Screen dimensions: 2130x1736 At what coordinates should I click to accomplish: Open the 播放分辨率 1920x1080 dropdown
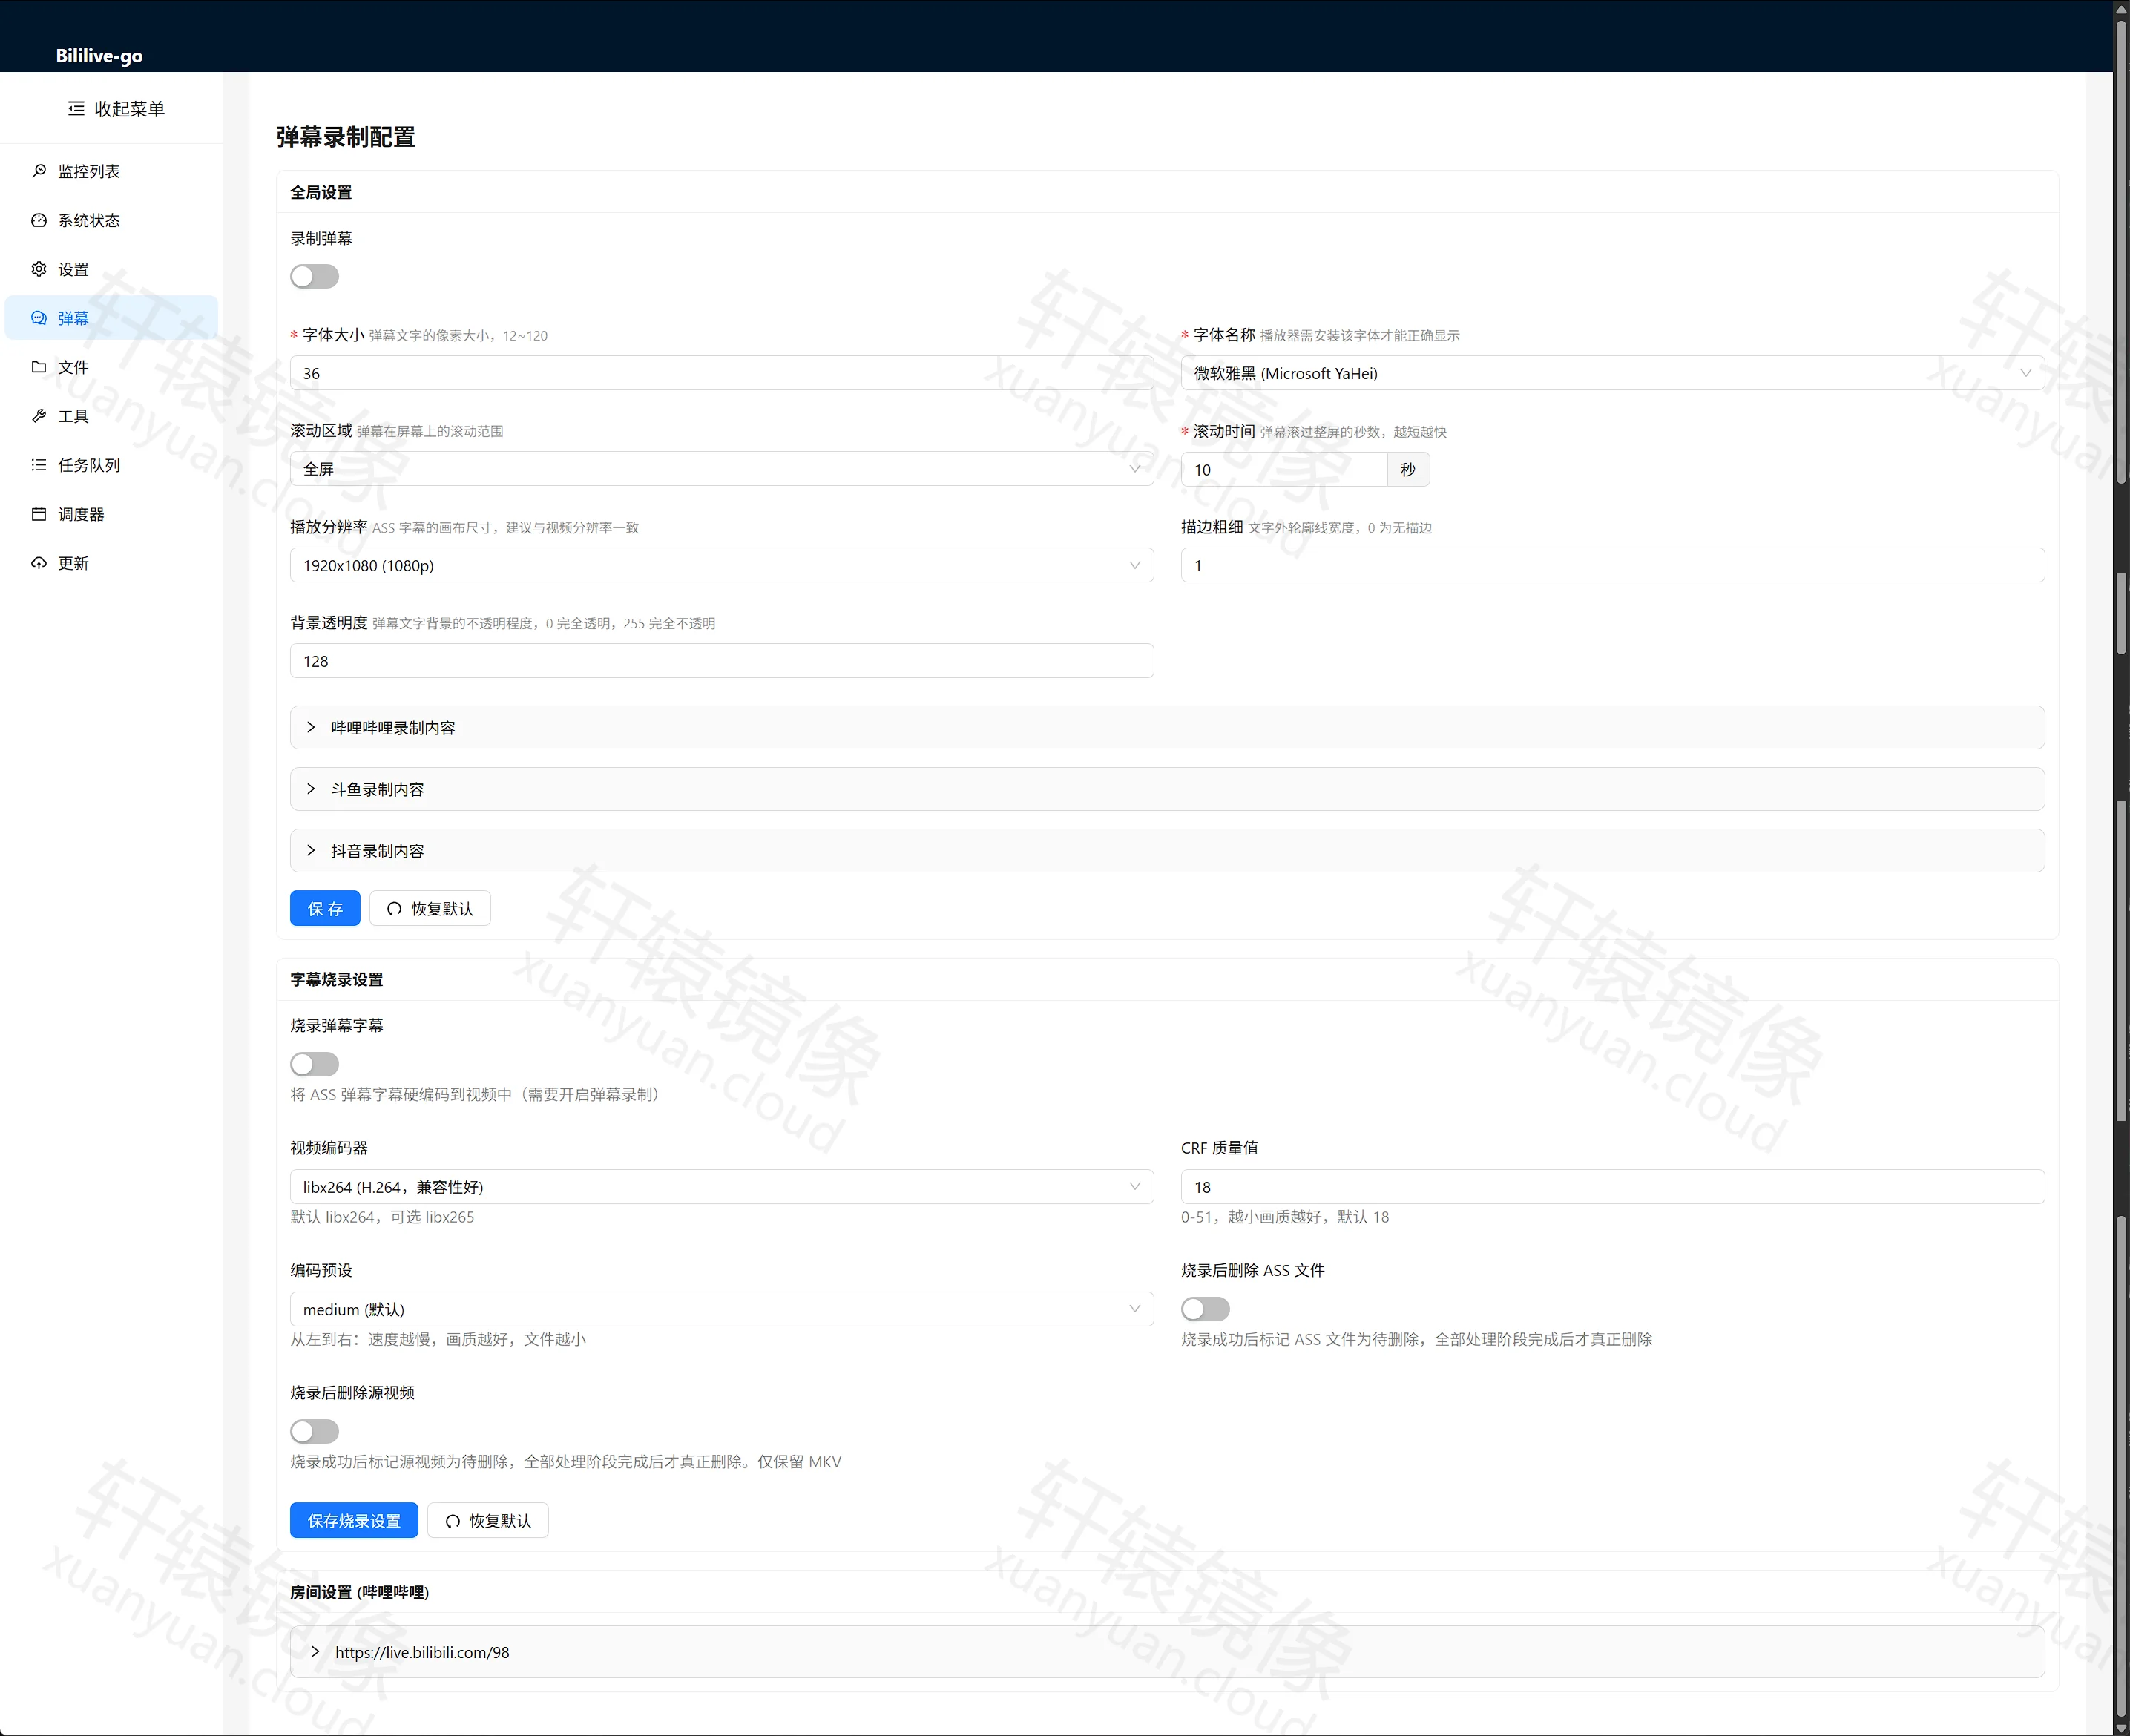tap(721, 565)
